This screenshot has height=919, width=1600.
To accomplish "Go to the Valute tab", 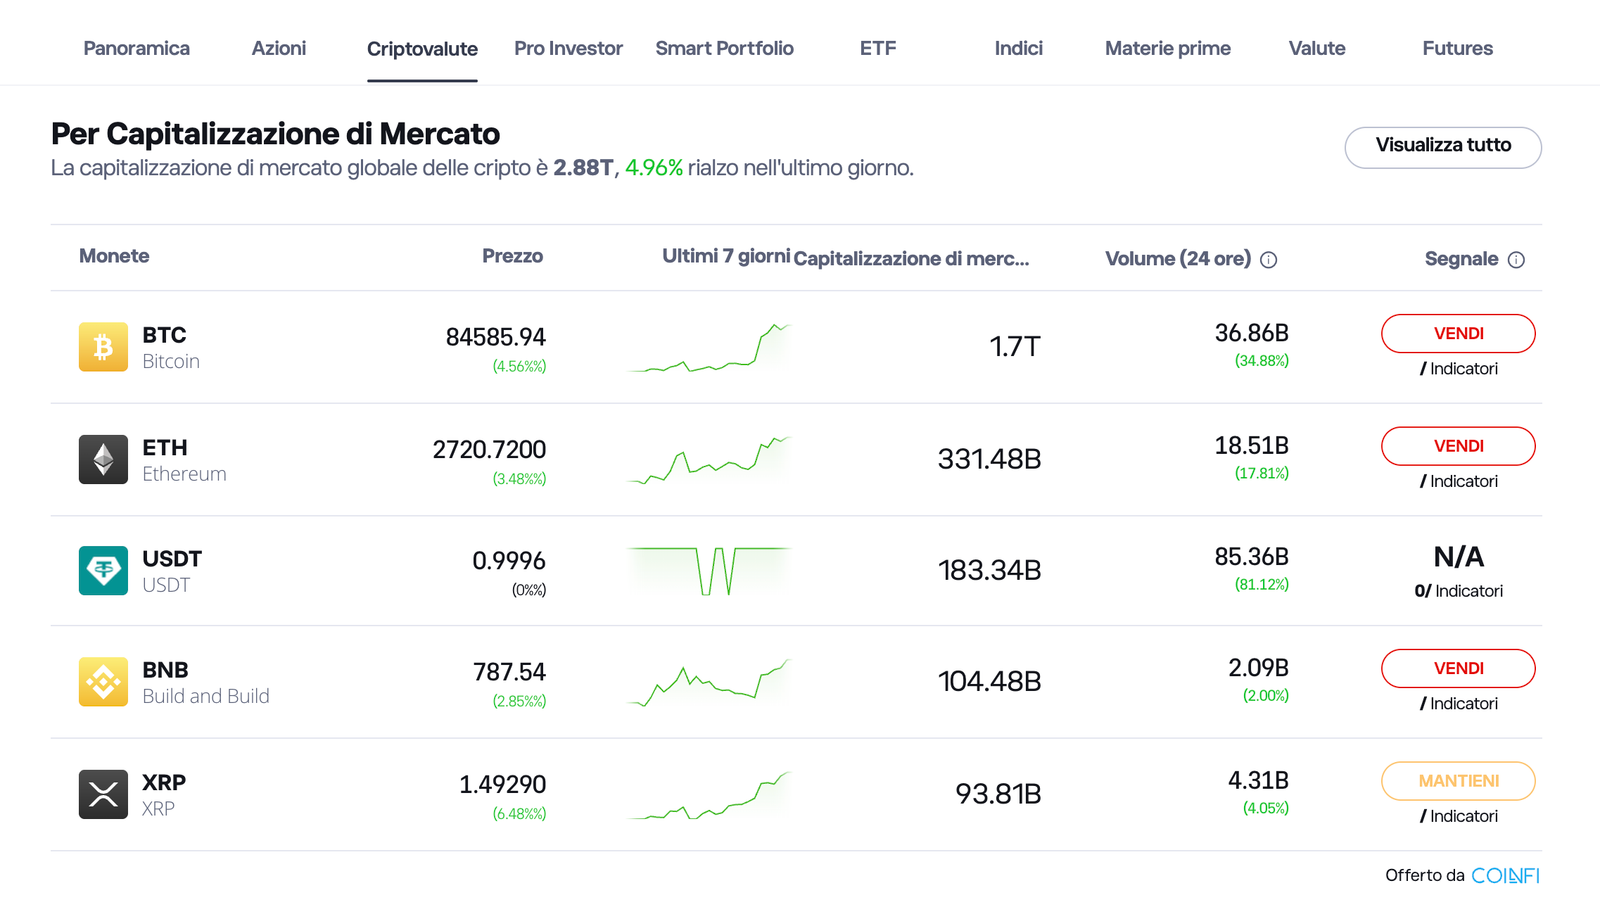I will [x=1317, y=48].
